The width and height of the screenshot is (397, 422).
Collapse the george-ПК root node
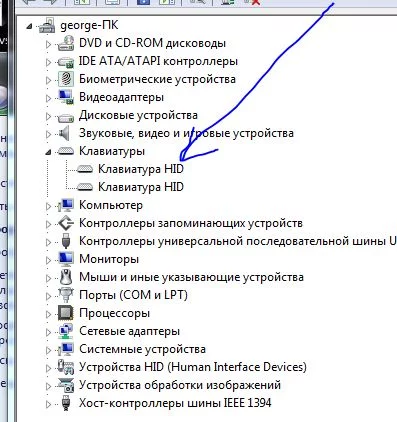(x=29, y=26)
